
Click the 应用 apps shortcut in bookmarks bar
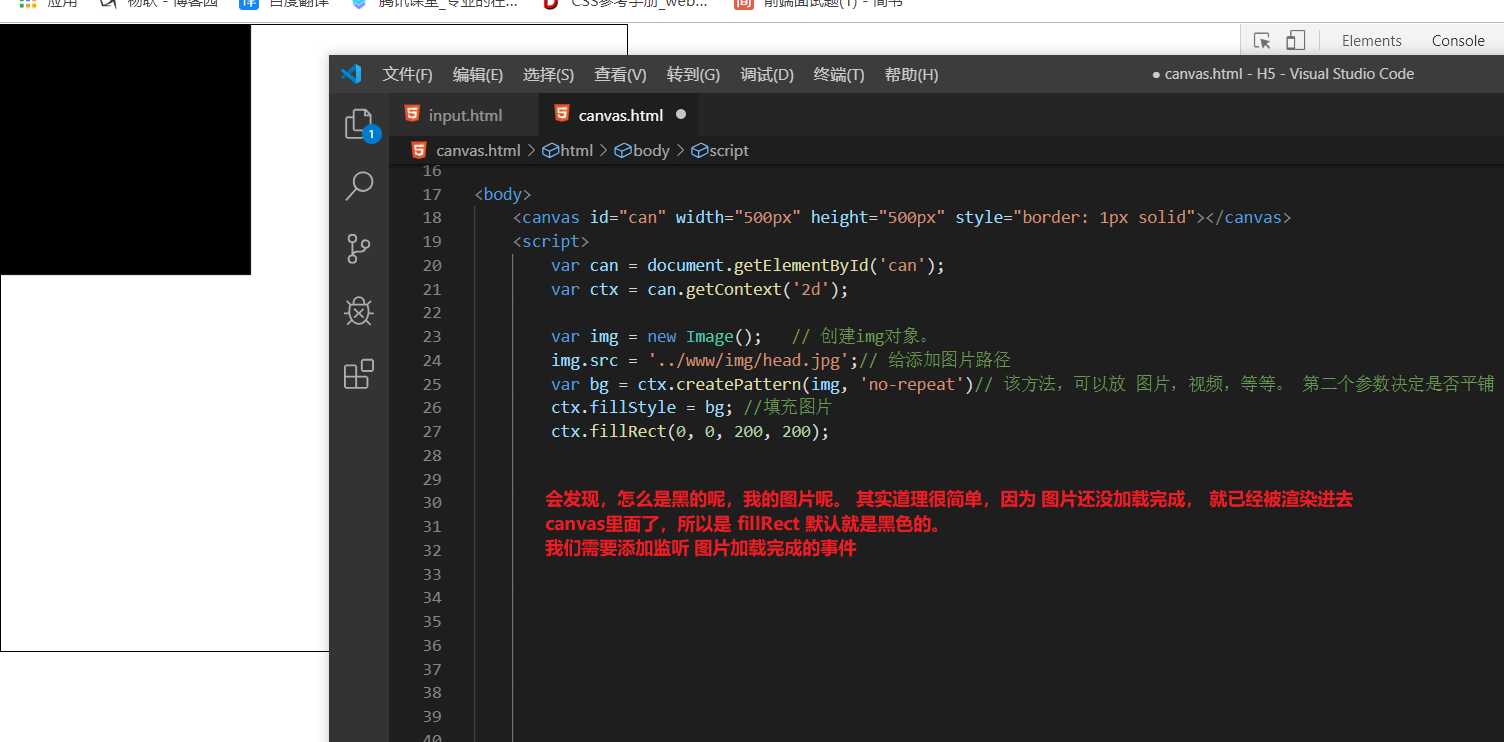(47, 3)
